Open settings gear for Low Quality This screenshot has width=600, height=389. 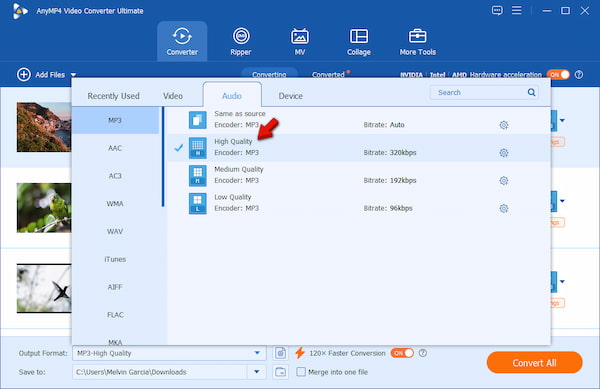(x=504, y=208)
